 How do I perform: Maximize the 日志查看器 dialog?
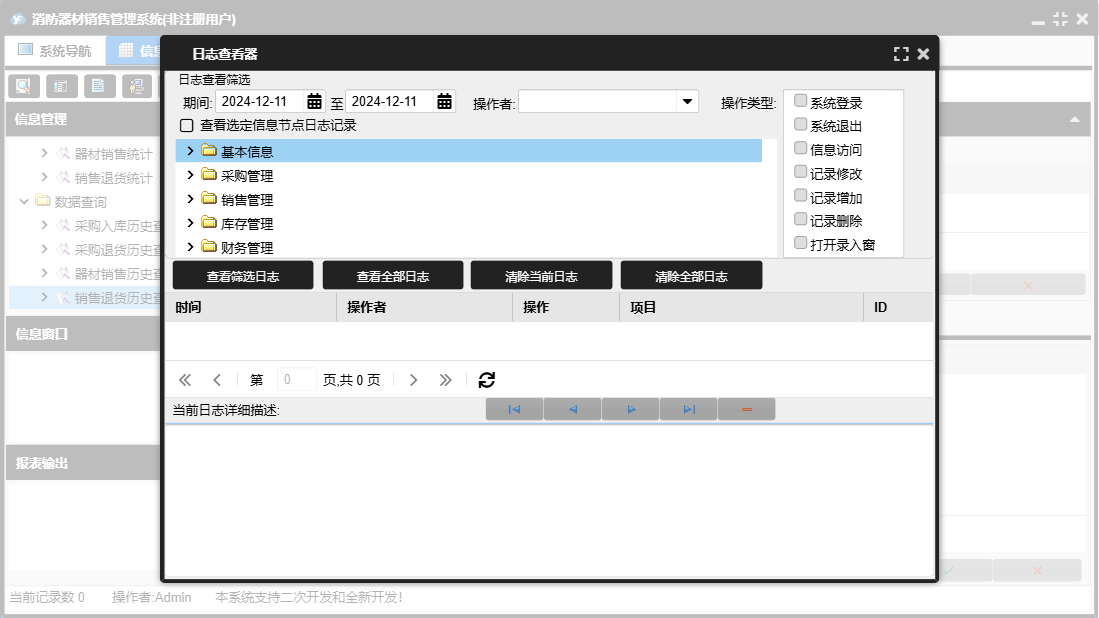point(901,54)
